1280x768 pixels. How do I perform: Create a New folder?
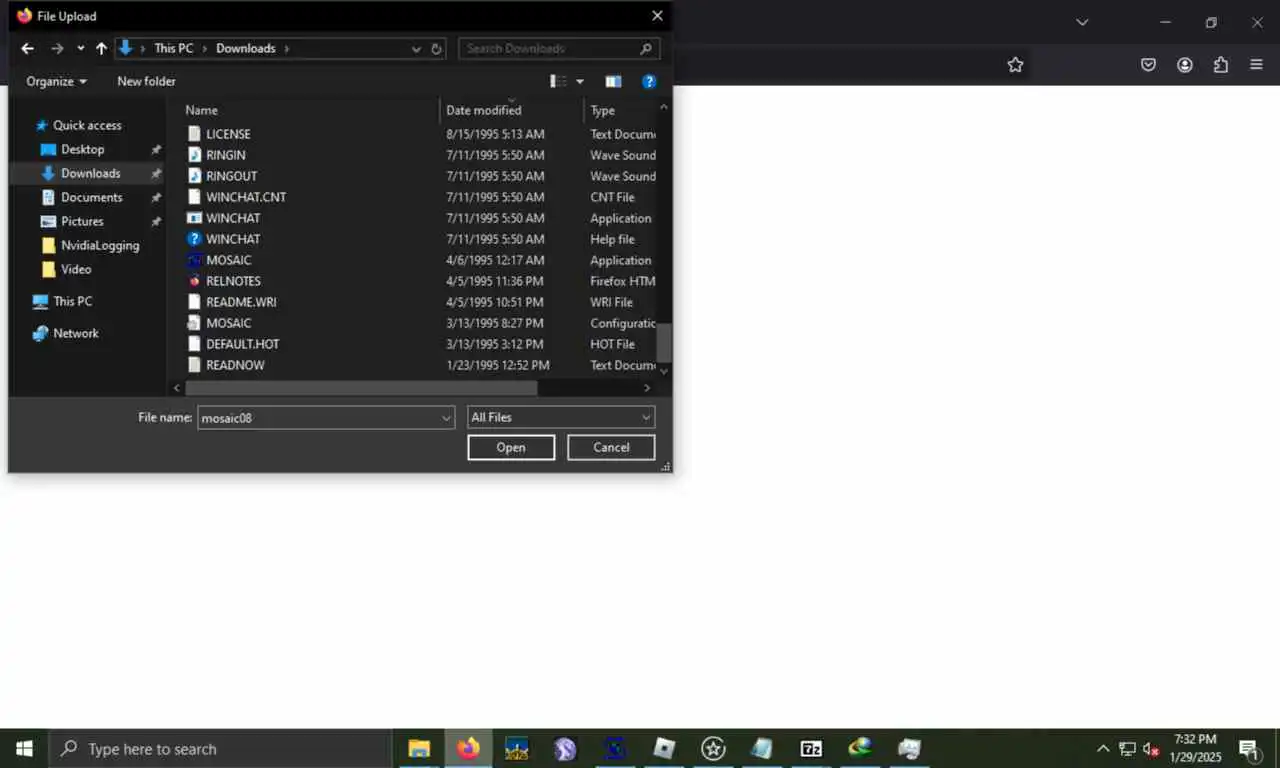pyautogui.click(x=146, y=81)
